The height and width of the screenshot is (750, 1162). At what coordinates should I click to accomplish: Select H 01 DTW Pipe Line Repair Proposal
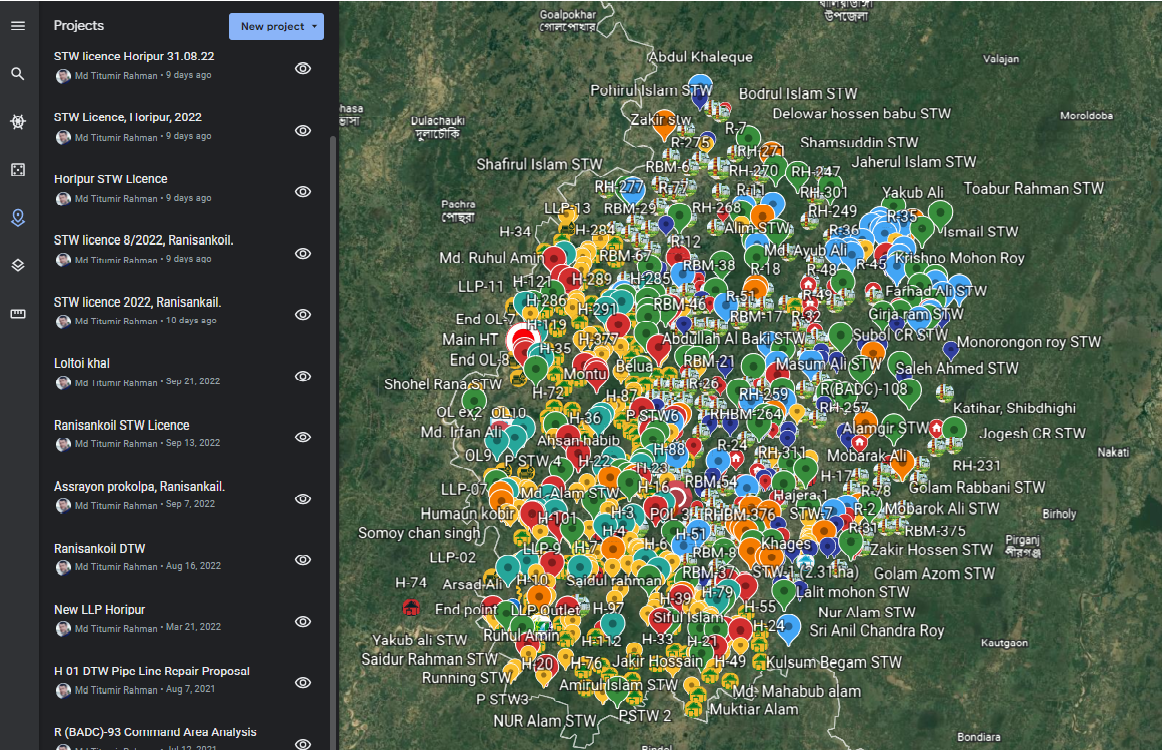coord(151,671)
